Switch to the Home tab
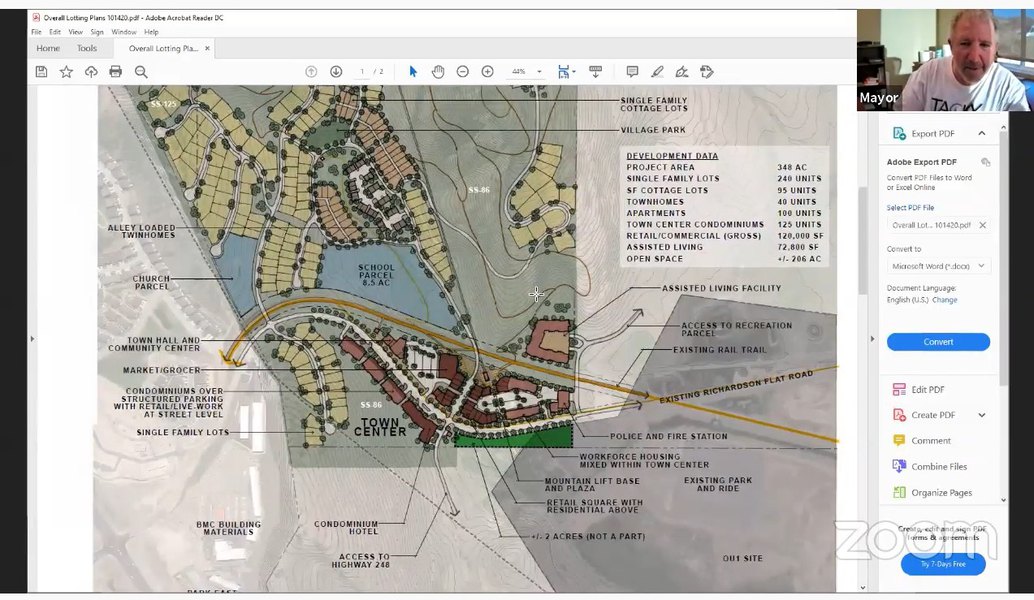This screenshot has width=1034, height=600. (48, 48)
